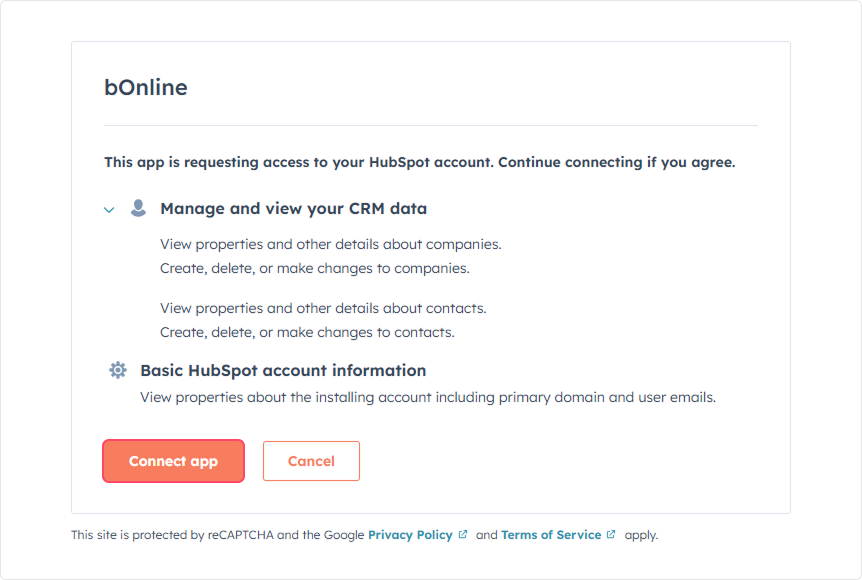This screenshot has height=580, width=862.
Task: Click the gear icon for account information
Action: click(x=118, y=370)
